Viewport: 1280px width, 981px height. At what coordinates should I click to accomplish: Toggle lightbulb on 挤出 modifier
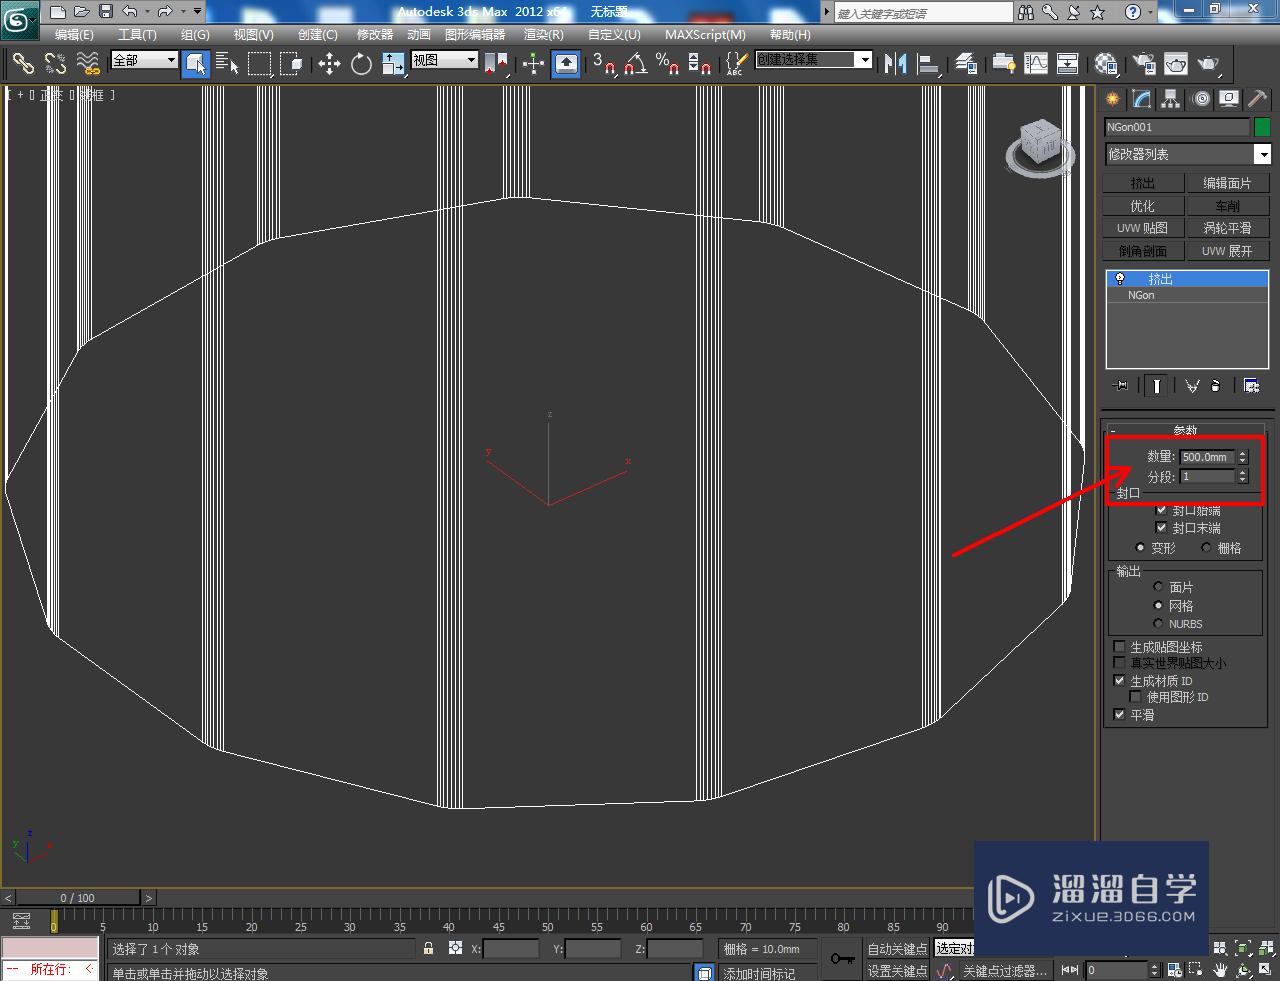(1120, 279)
